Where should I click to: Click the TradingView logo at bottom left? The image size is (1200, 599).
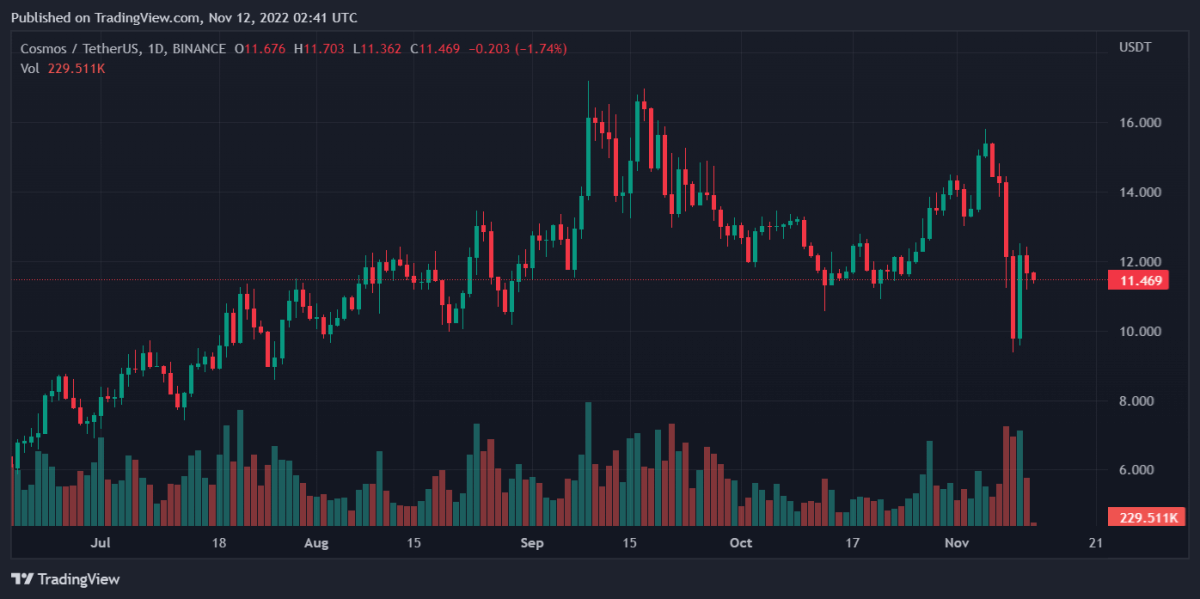pyautogui.click(x=65, y=579)
